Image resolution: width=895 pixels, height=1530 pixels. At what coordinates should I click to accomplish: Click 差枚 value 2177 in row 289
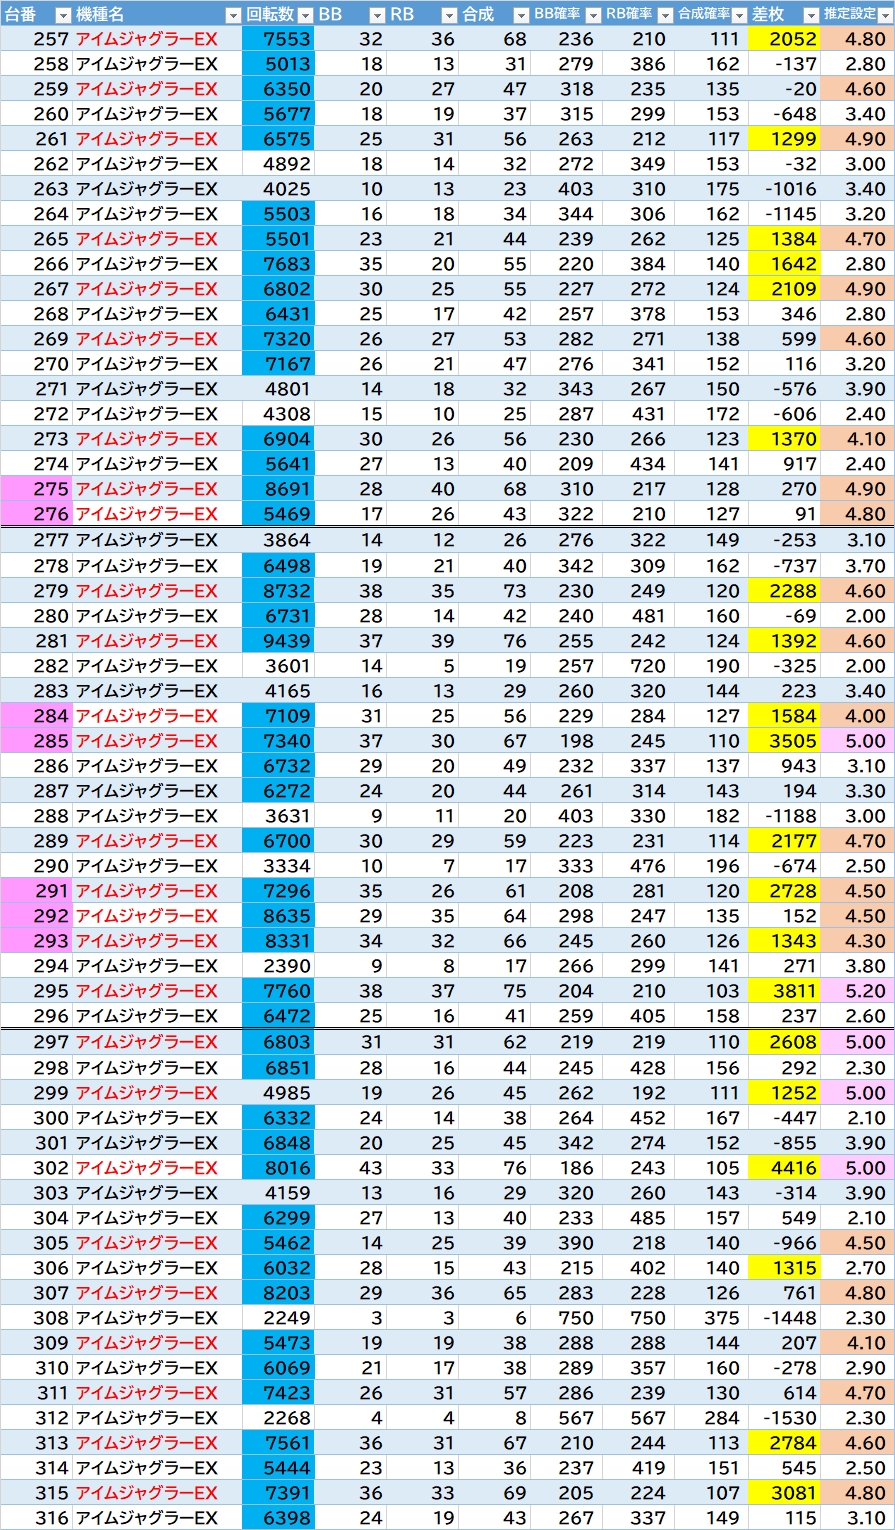point(783,841)
